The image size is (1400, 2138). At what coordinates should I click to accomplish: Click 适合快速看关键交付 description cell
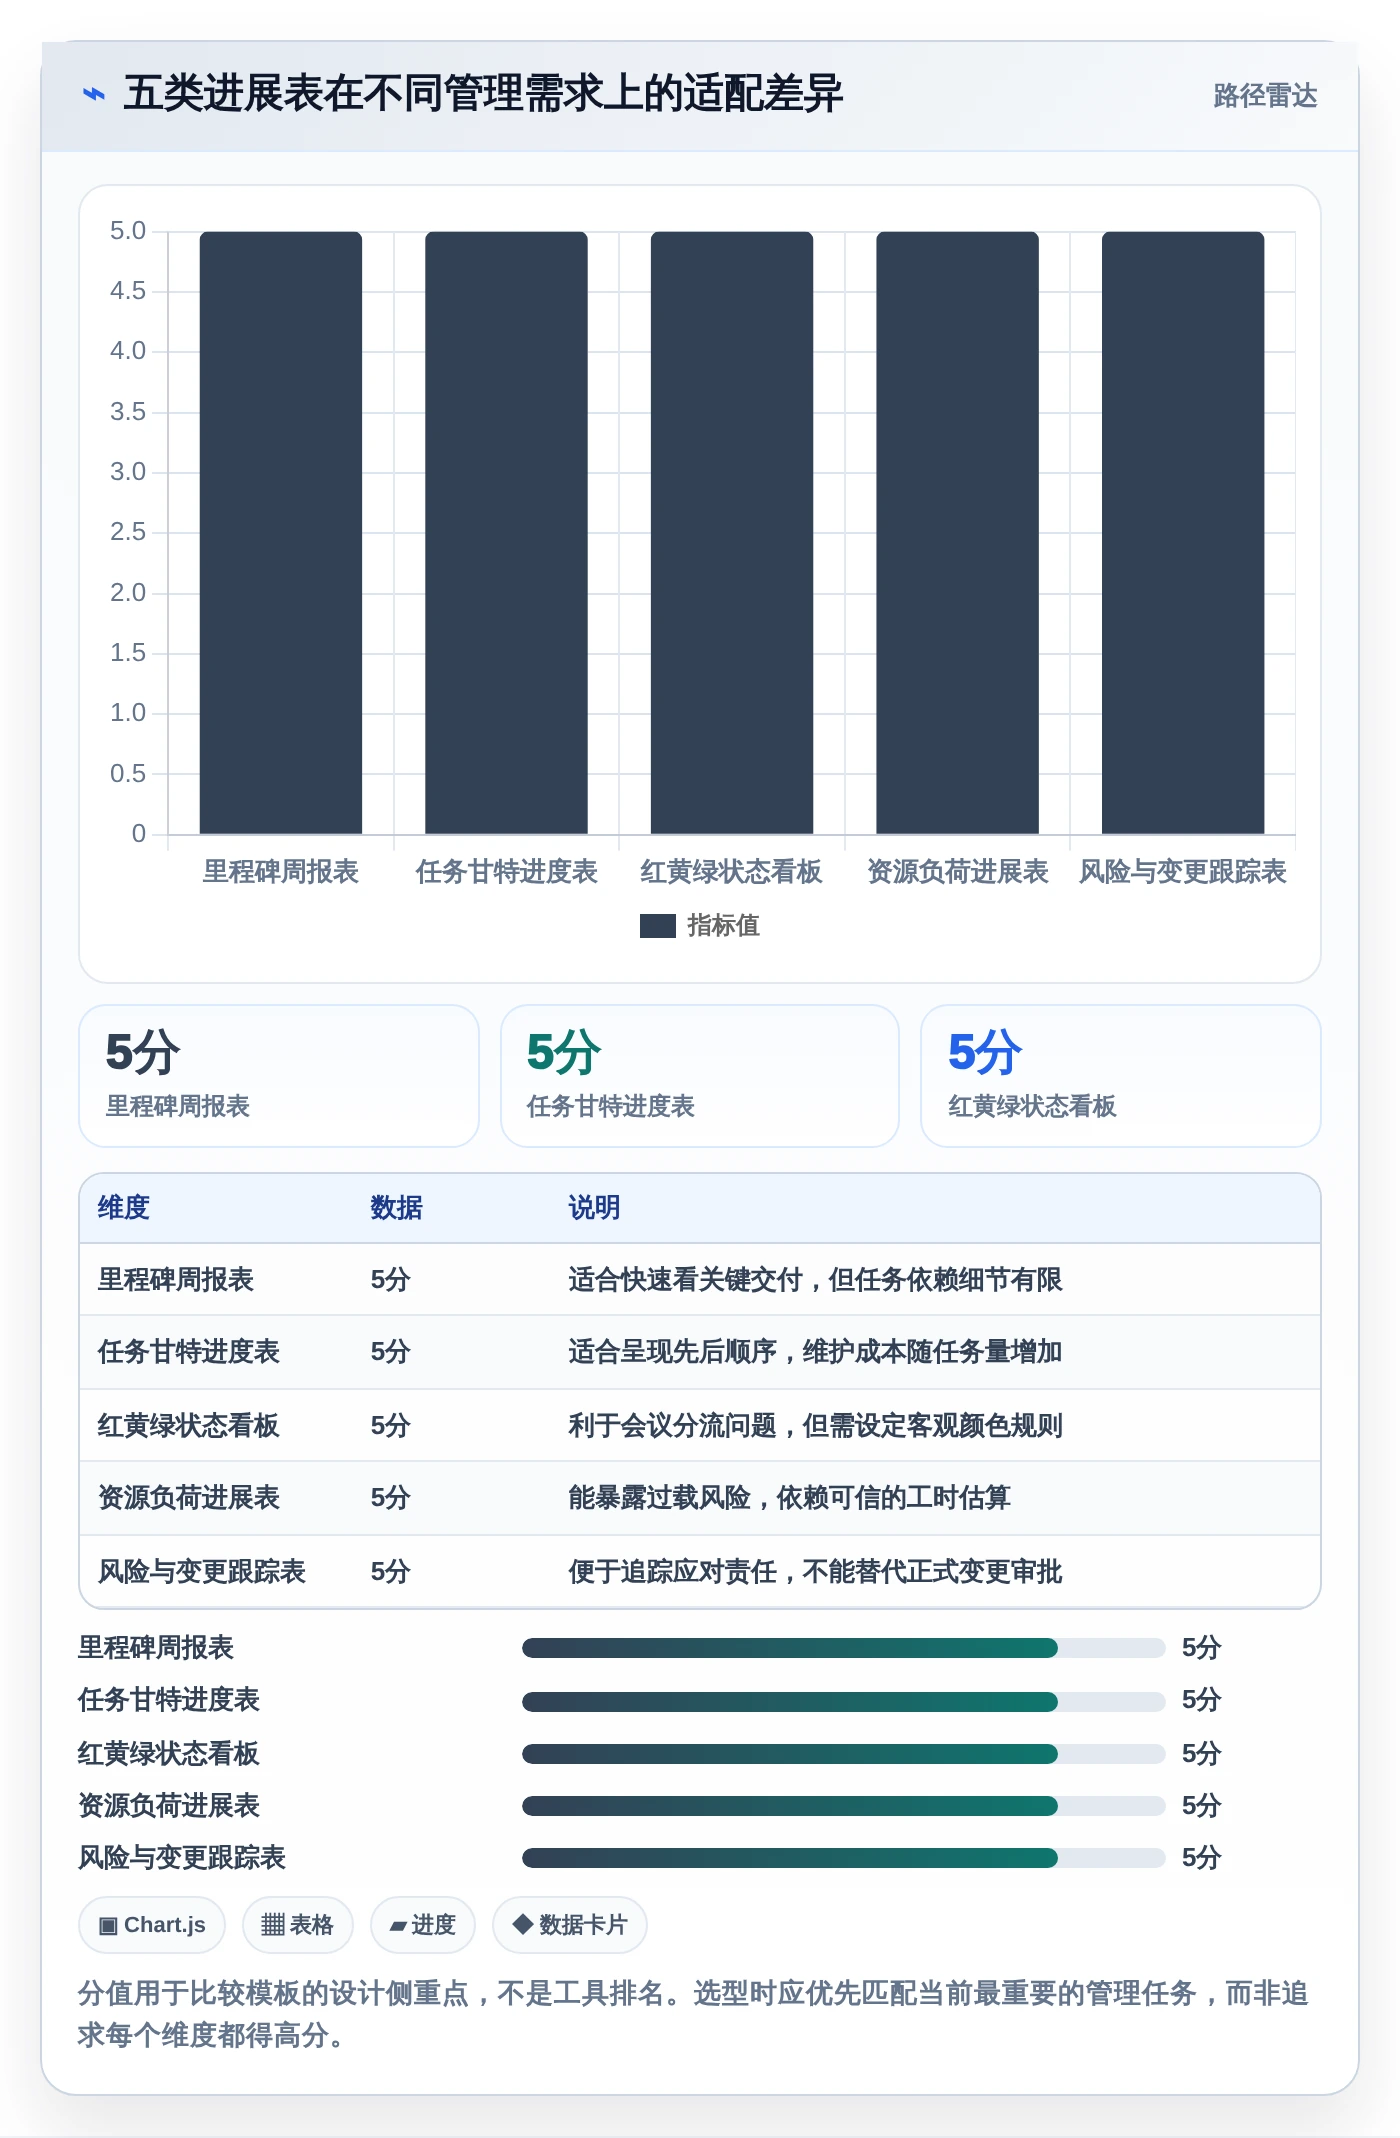pos(815,1280)
